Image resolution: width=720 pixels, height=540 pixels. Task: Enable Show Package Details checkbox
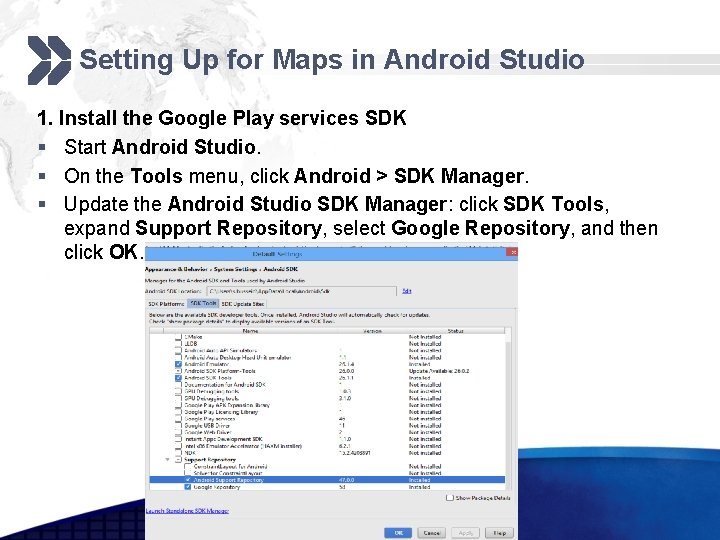coord(450,498)
